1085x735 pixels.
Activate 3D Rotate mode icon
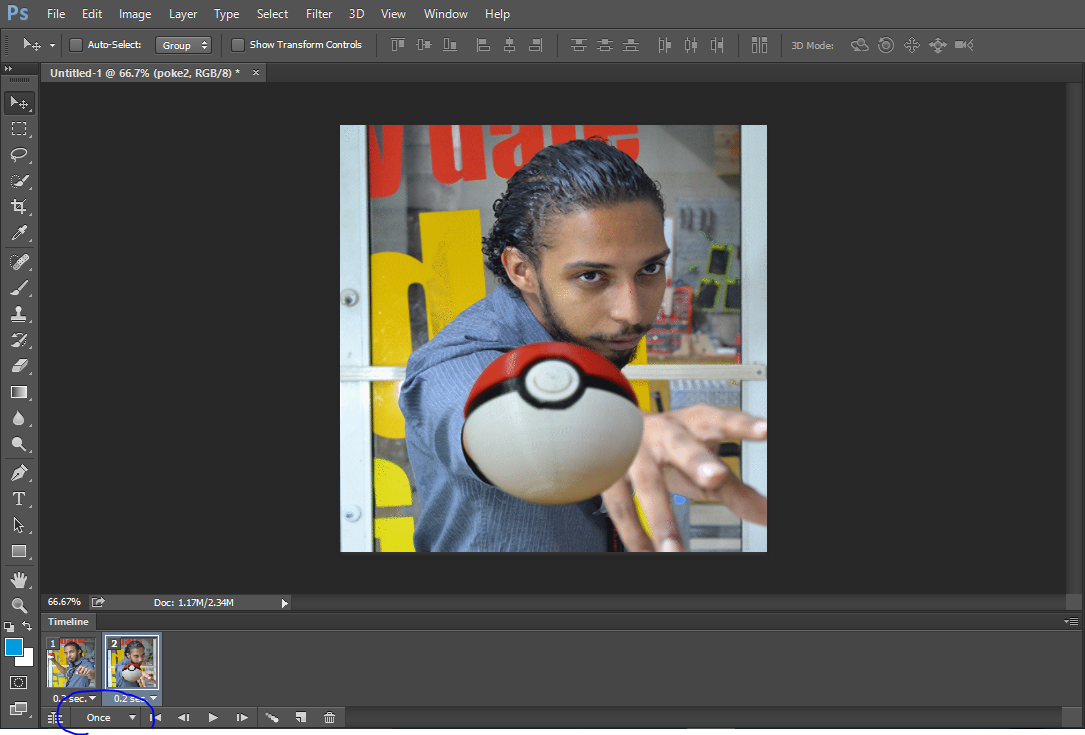(859, 45)
